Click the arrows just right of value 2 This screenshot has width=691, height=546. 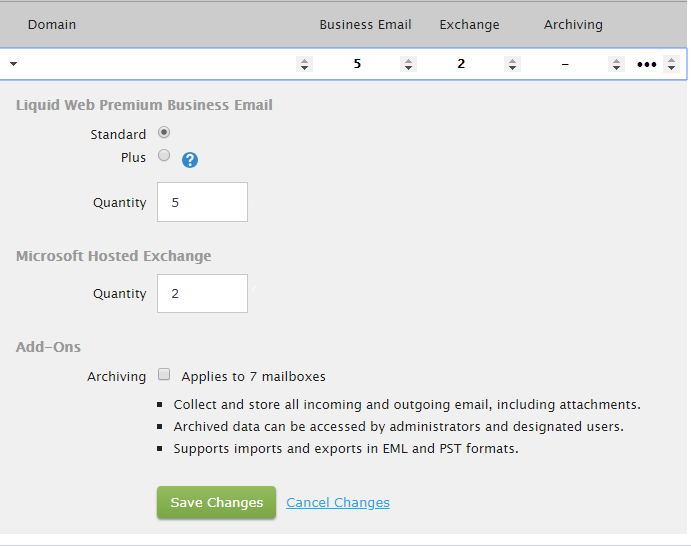click(x=513, y=64)
